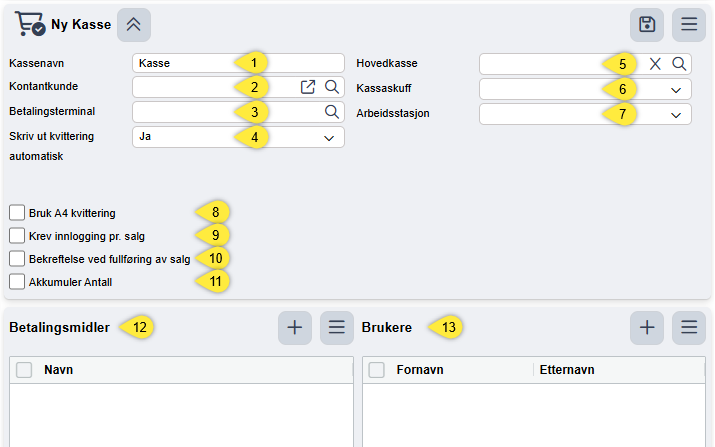Click the save disk icon
Viewport: 715px width, 447px height.
[647, 25]
